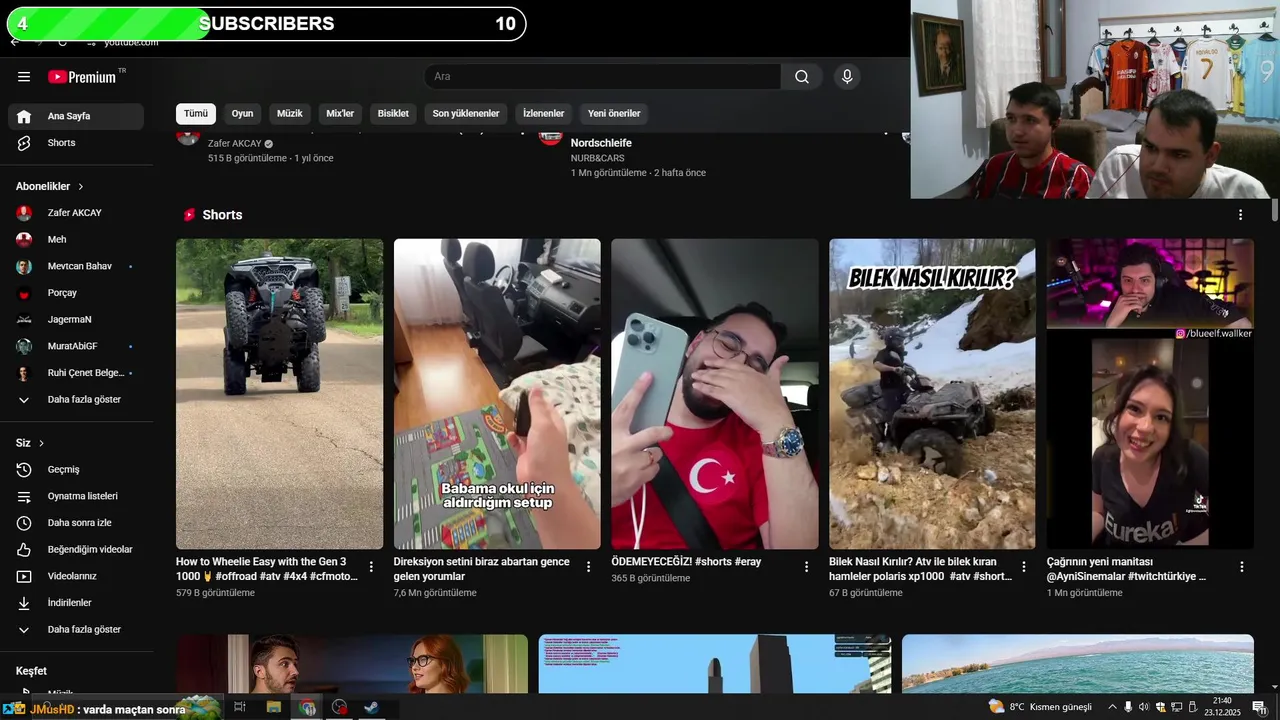Expand Siz list via Daha fazla göster
This screenshot has width=1280, height=720.
[76, 630]
